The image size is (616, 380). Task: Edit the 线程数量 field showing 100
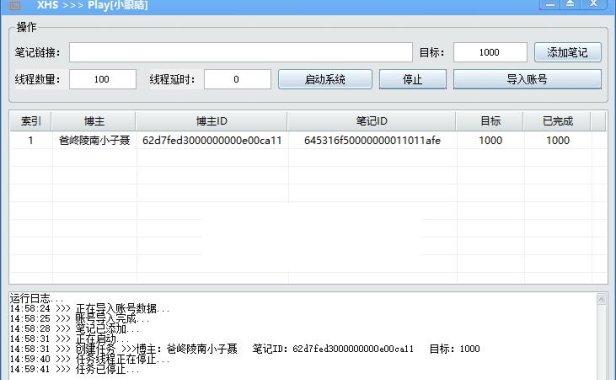coord(103,79)
